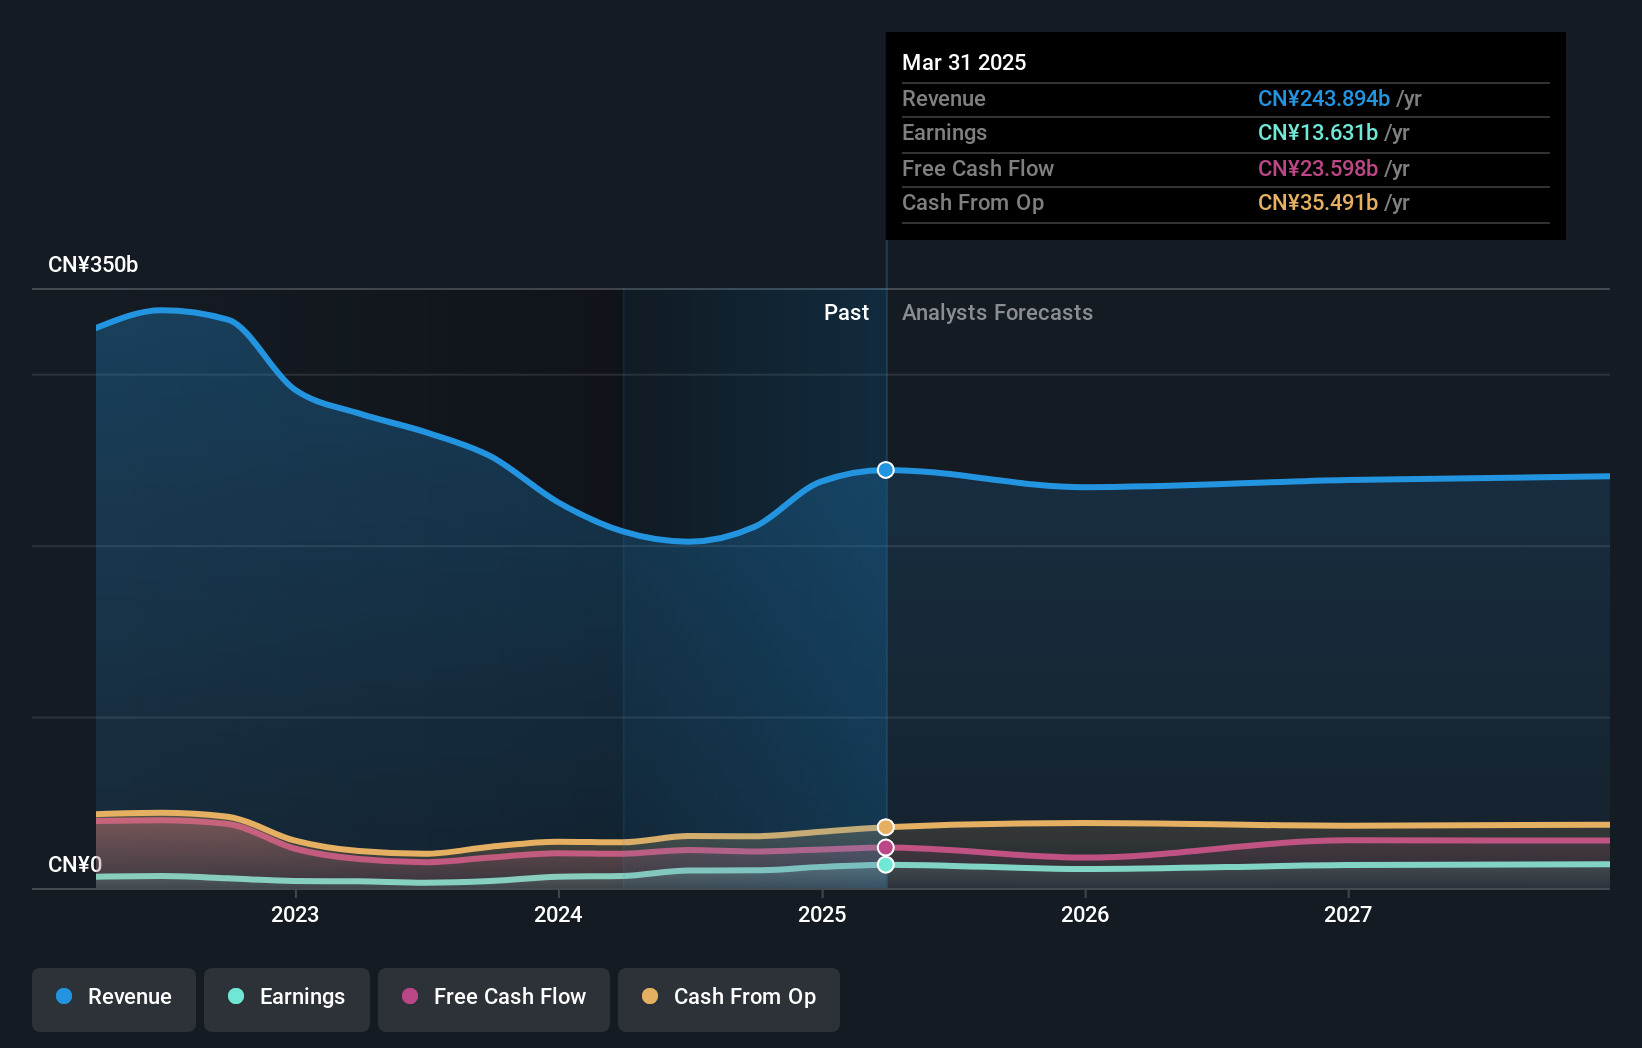Select the blue Revenue data point marker
This screenshot has height=1048, width=1642.
pos(885,470)
